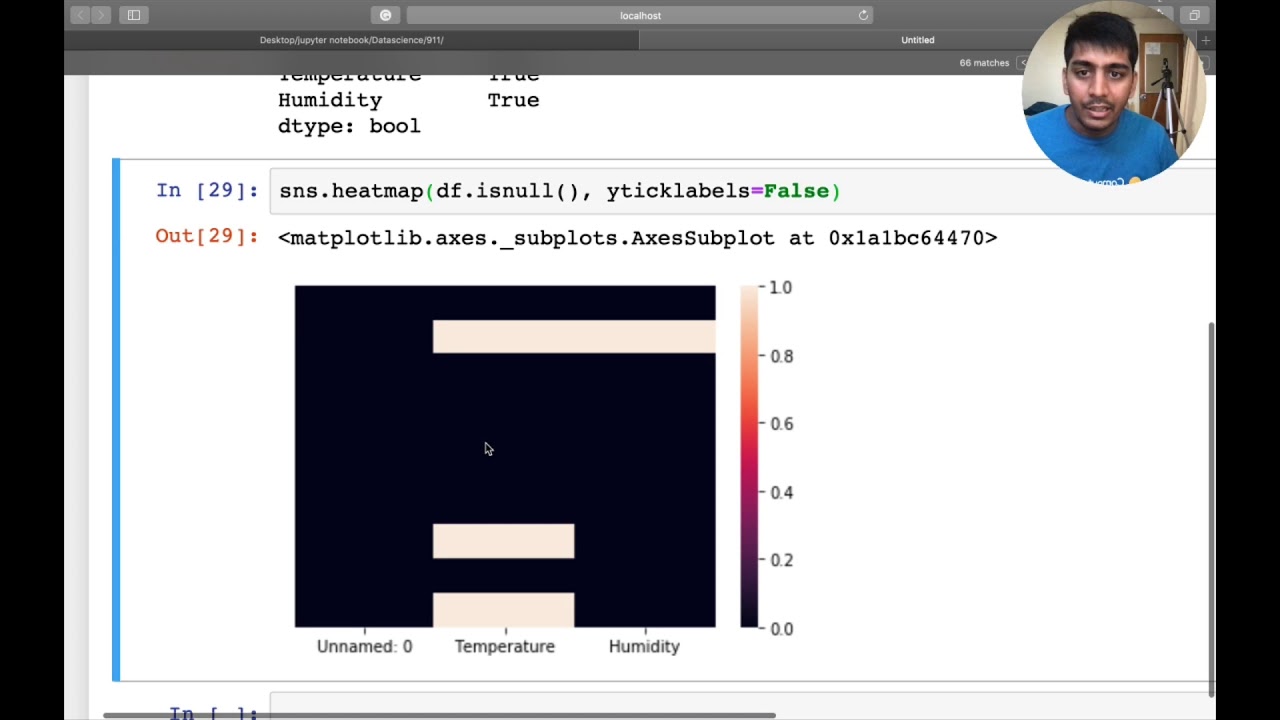Viewport: 1280px width, 720px height.
Task: Click the Safari back arrow button
Action: [x=81, y=15]
